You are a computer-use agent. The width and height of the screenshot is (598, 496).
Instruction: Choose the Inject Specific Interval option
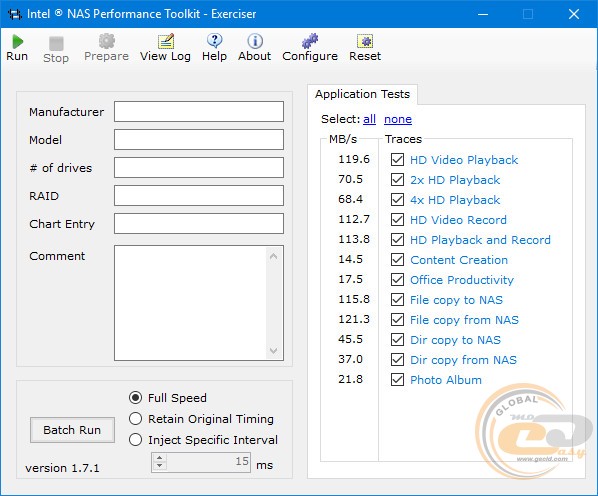[x=135, y=440]
